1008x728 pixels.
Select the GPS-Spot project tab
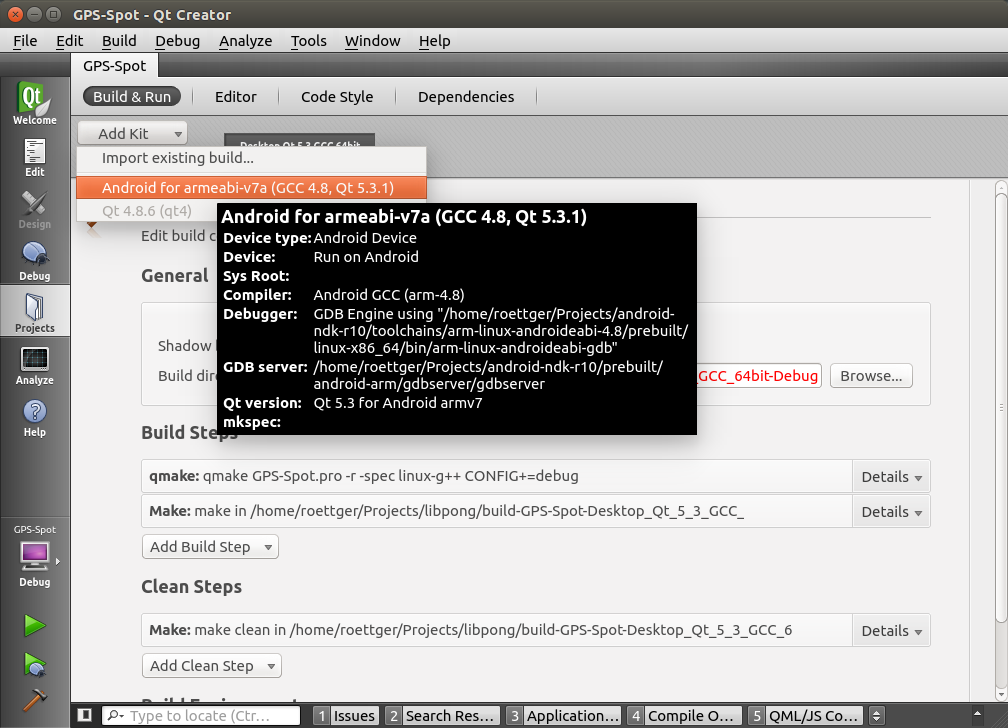[x=114, y=66]
